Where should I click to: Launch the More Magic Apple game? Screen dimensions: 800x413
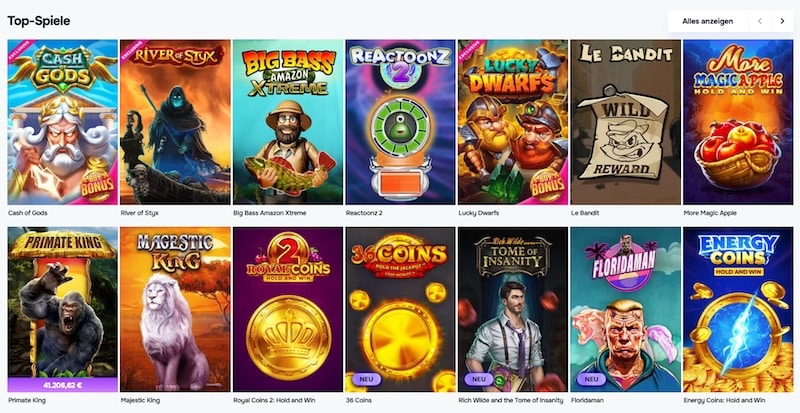click(x=738, y=122)
